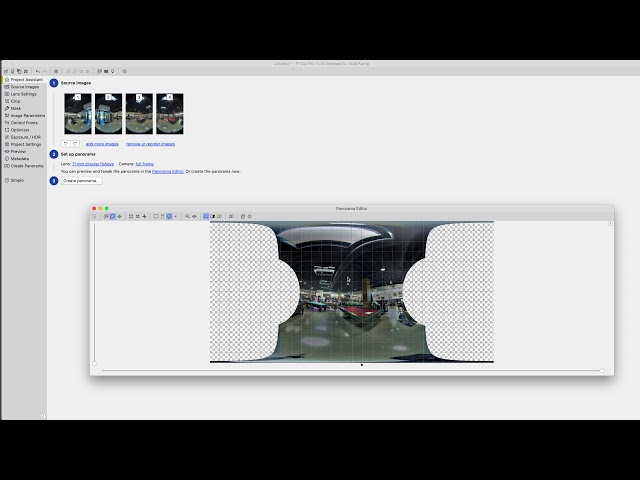Open the Image Parameters tab
The image size is (640, 480).
click(x=24, y=116)
